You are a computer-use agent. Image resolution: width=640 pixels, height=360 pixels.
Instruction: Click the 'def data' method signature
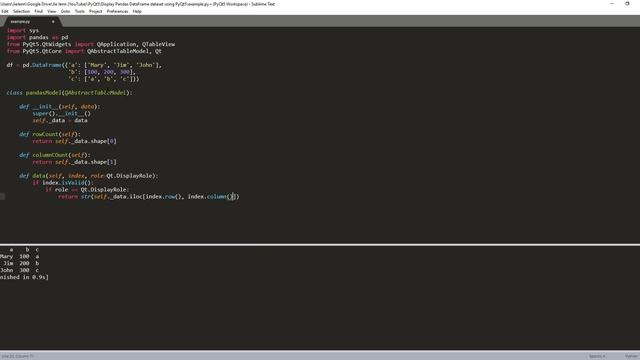[89, 176]
